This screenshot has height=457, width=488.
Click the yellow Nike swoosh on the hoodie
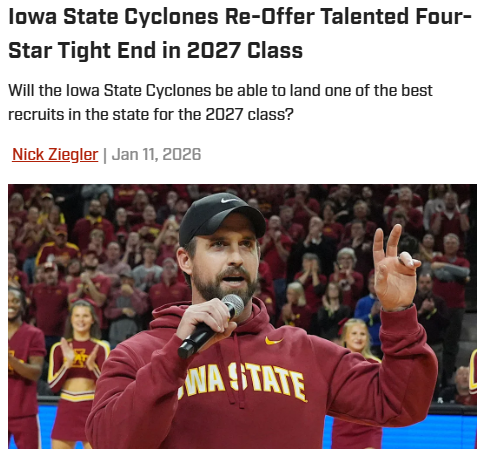(x=274, y=341)
